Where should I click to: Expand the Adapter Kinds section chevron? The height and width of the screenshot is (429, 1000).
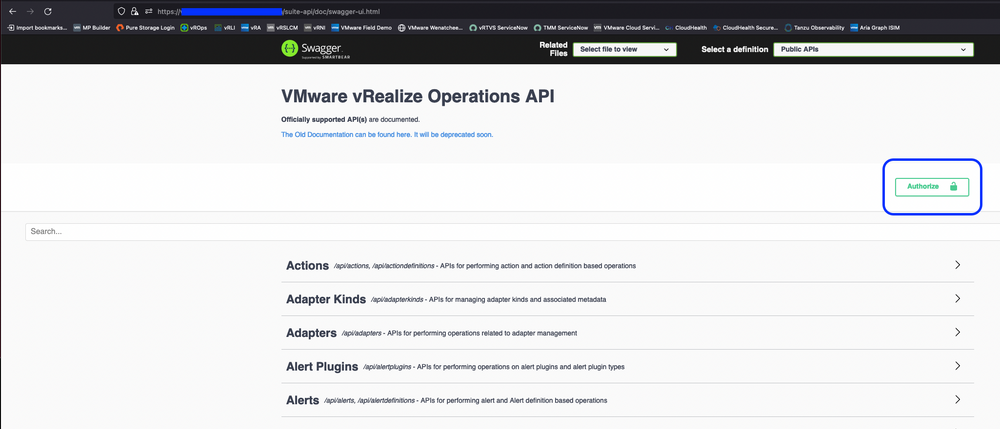coord(957,298)
